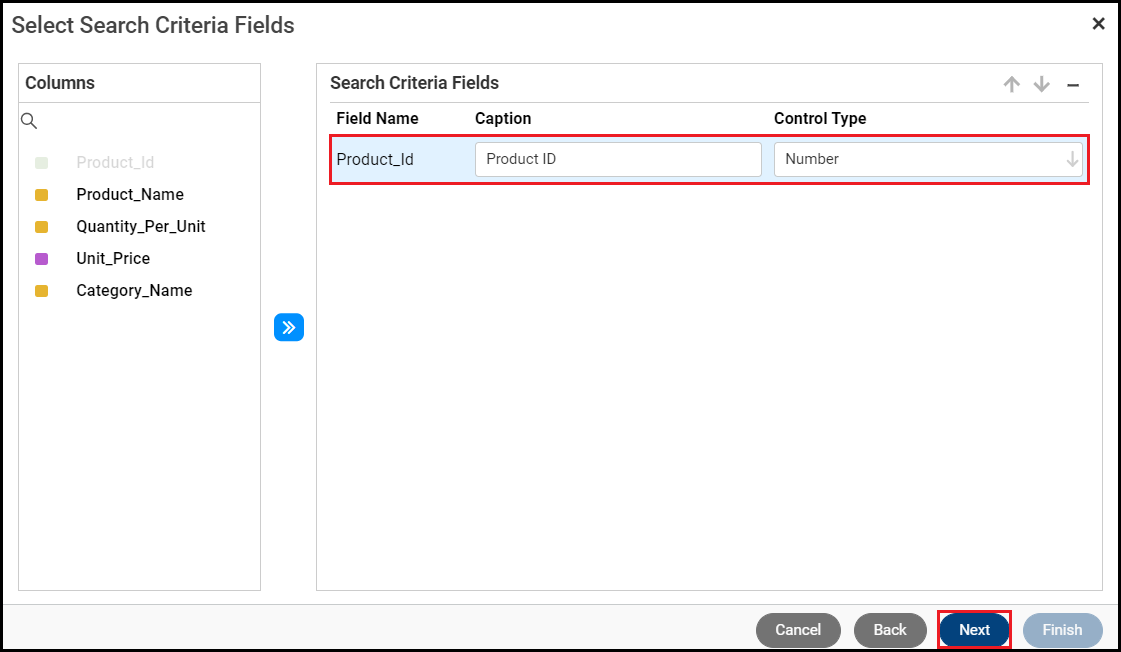
Task: Click the Category_Name yellow square icon
Action: point(41,291)
